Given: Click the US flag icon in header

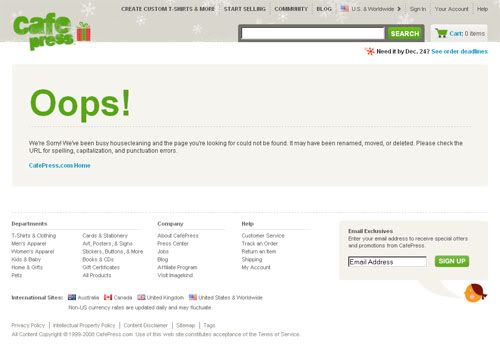Looking at the screenshot, I should pyautogui.click(x=345, y=9).
